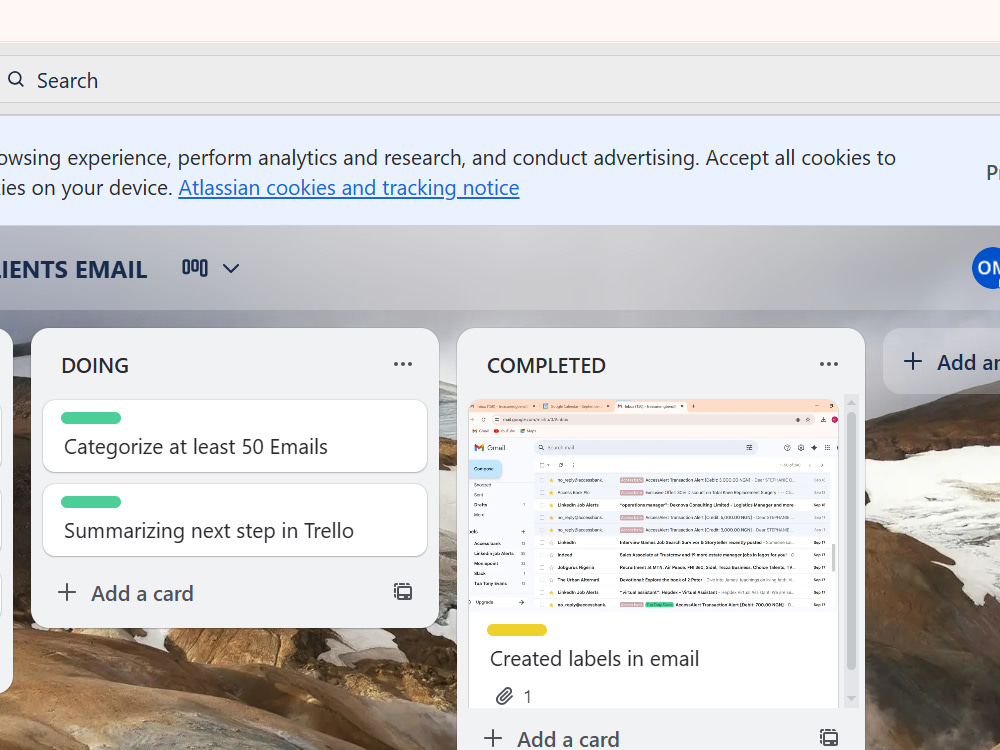The image size is (1000, 750).
Task: Open Atlassian cookies and tracking notice link
Action: tap(349, 188)
